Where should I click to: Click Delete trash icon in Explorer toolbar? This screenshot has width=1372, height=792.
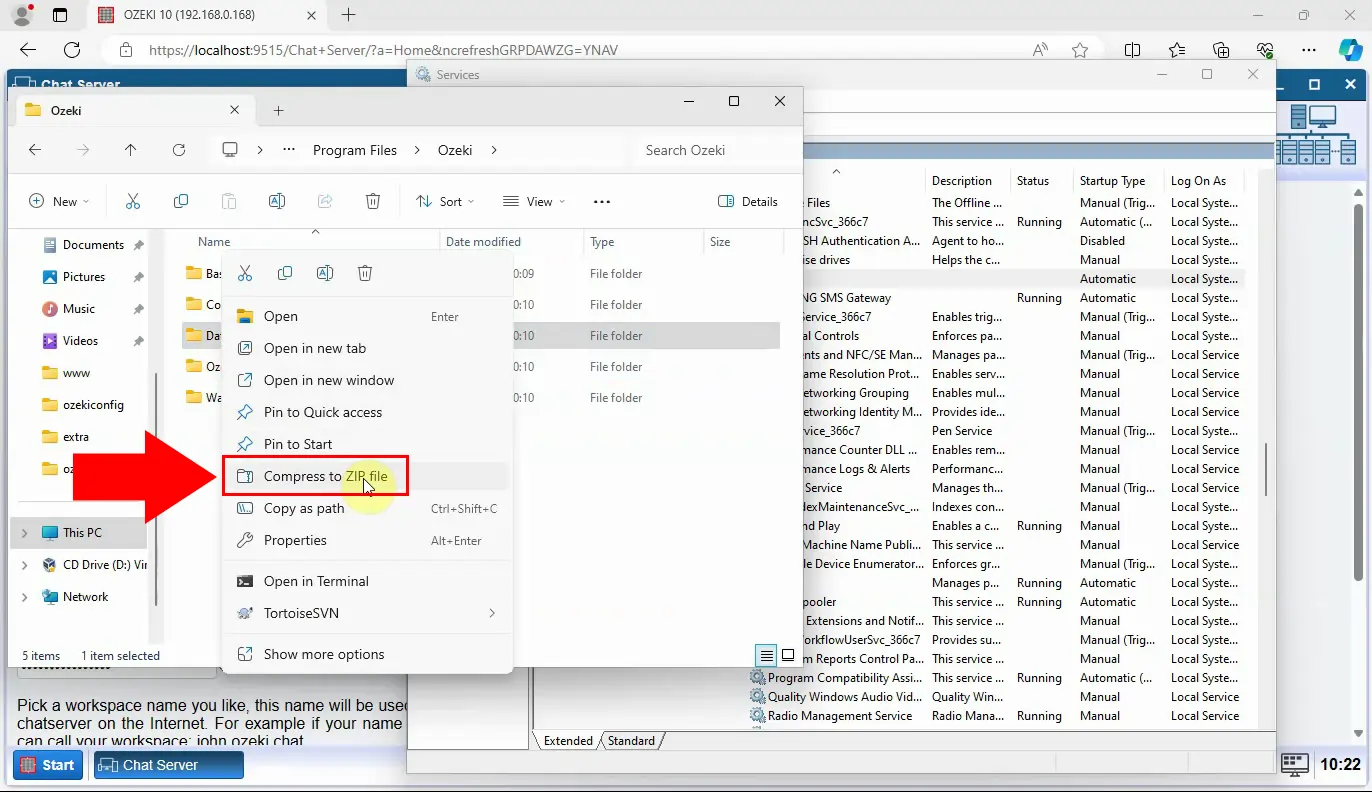(373, 201)
